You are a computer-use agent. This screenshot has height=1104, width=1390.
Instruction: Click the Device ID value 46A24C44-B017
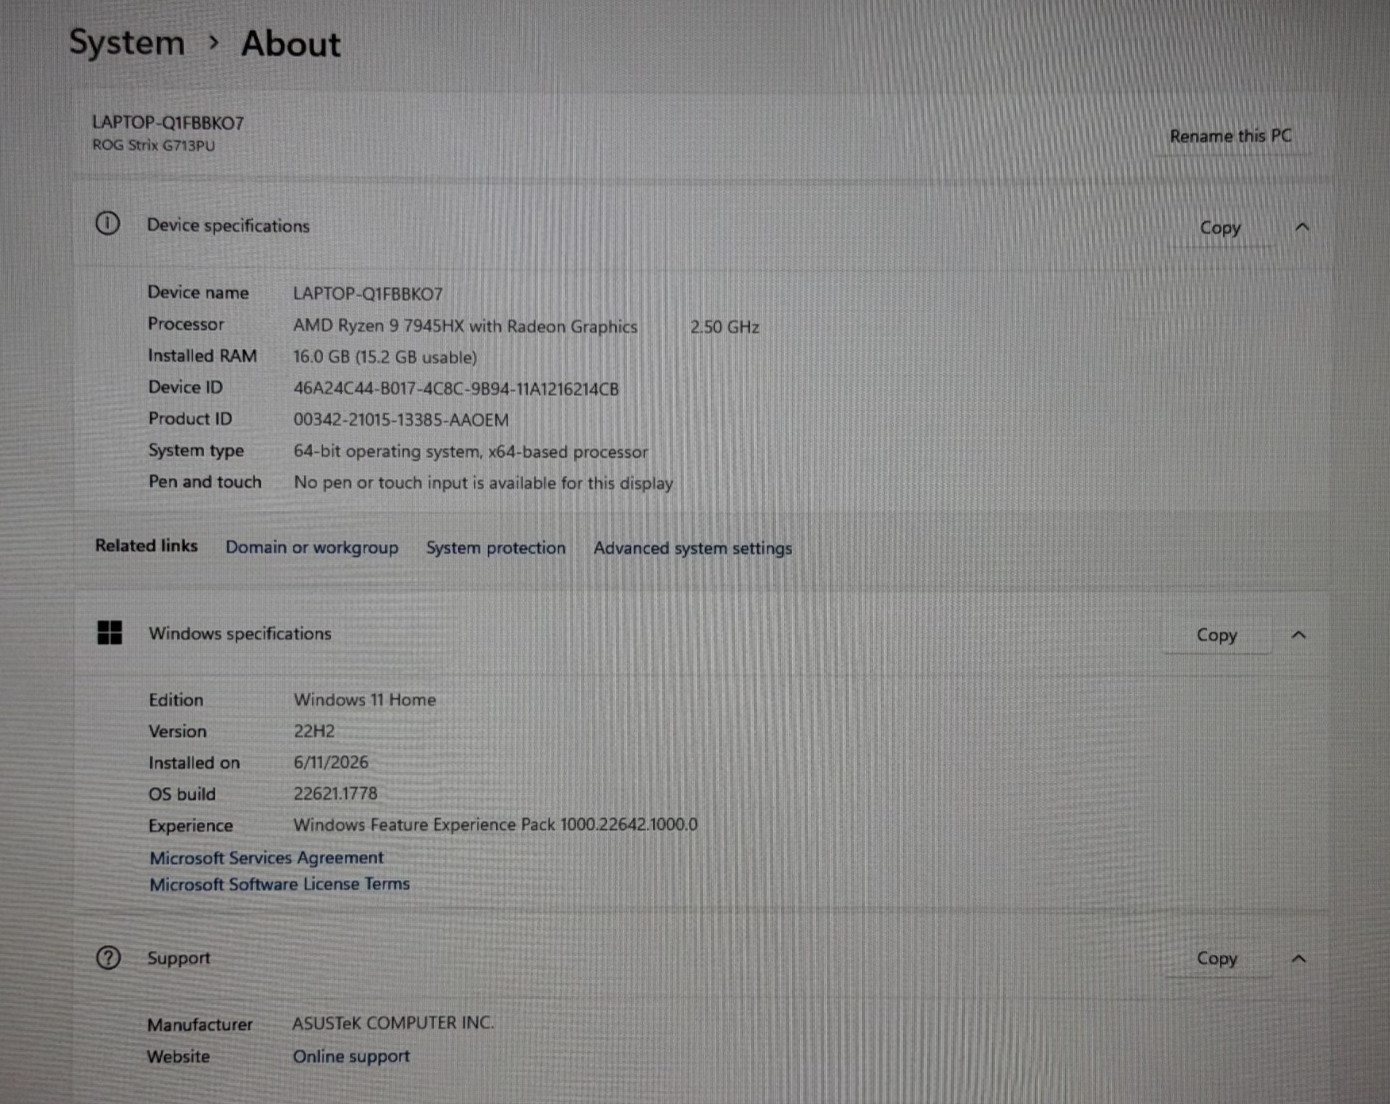(456, 389)
